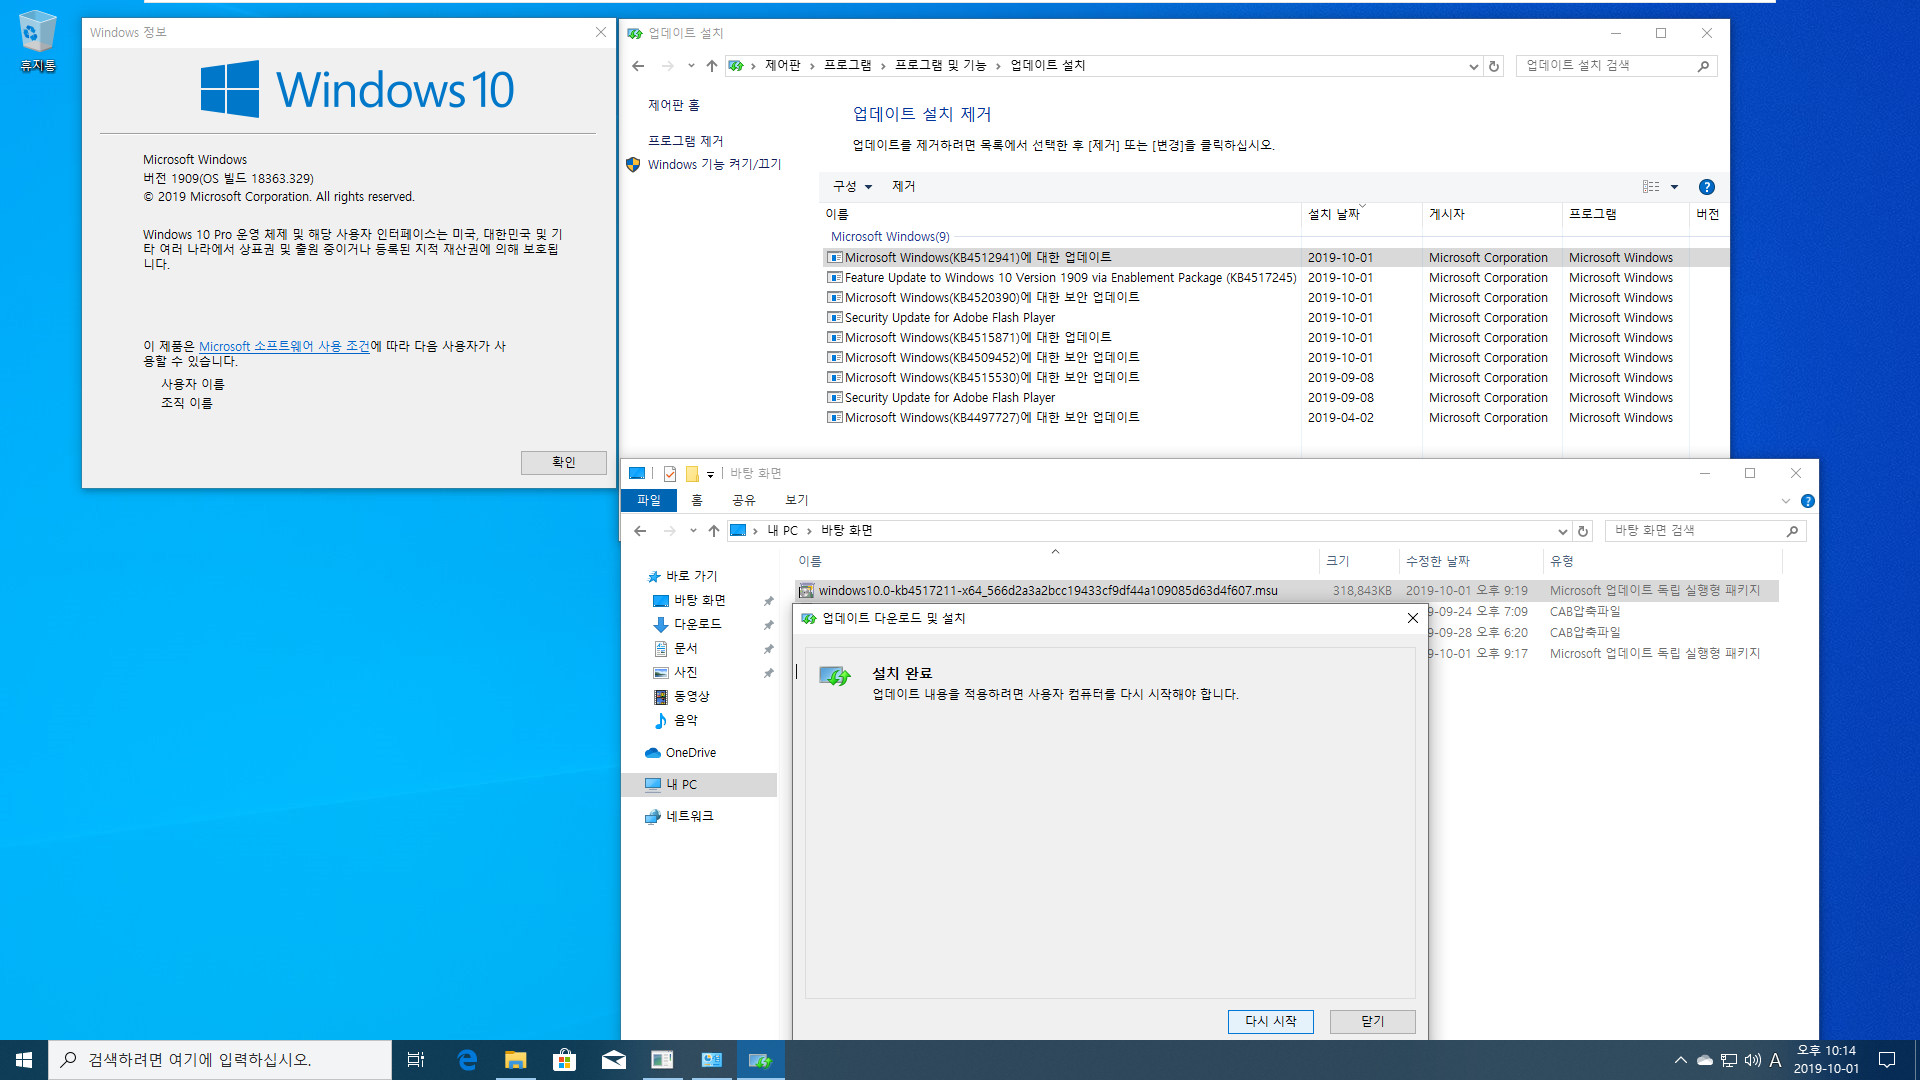Viewport: 1920px width, 1080px height.
Task: Select the kb4517211 msu file
Action: pos(1286,591)
